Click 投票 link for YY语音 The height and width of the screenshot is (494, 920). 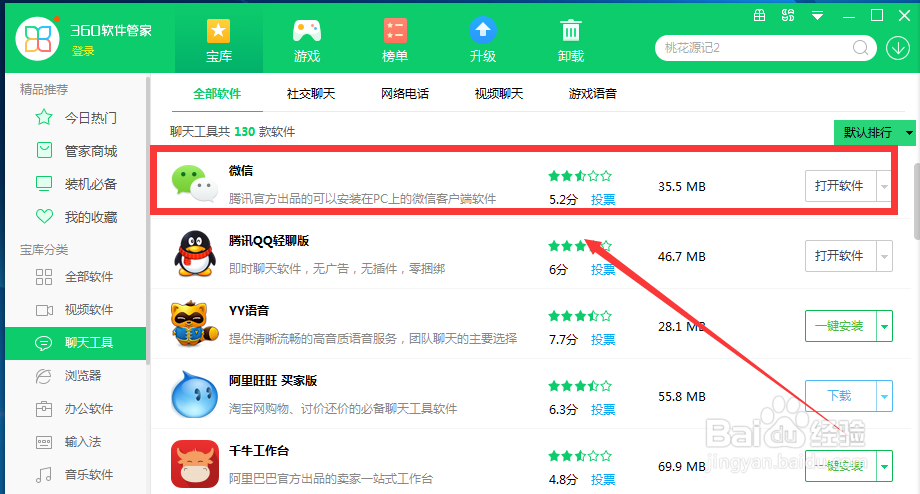click(603, 340)
